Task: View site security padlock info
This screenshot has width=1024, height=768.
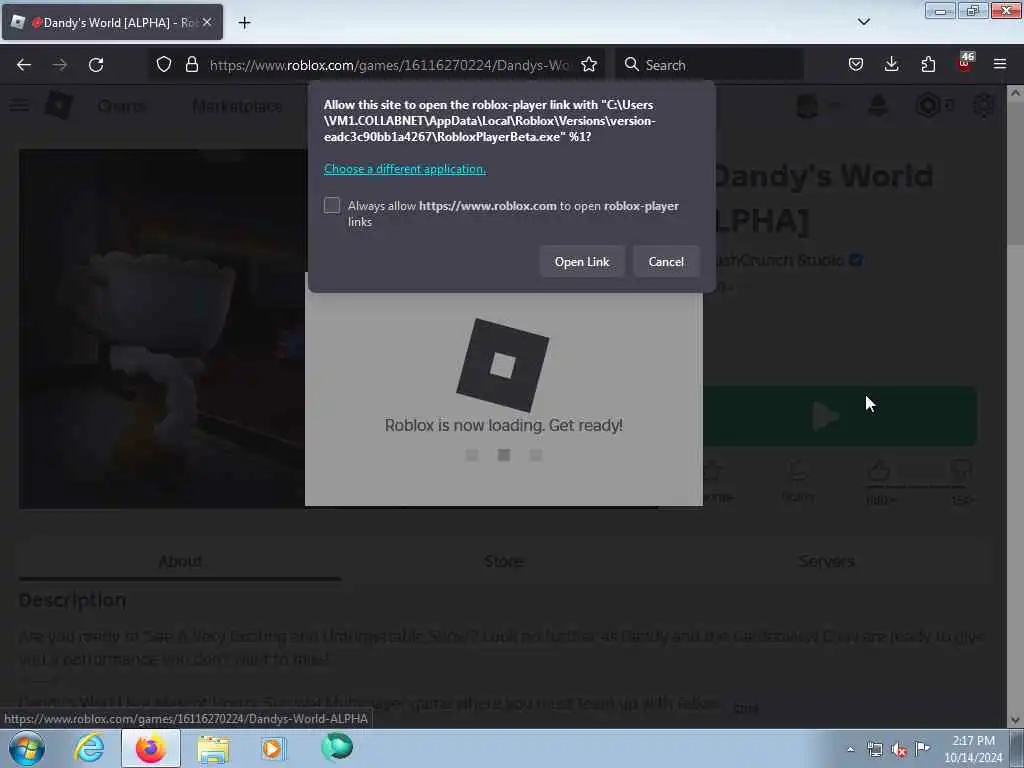Action: coord(191,65)
